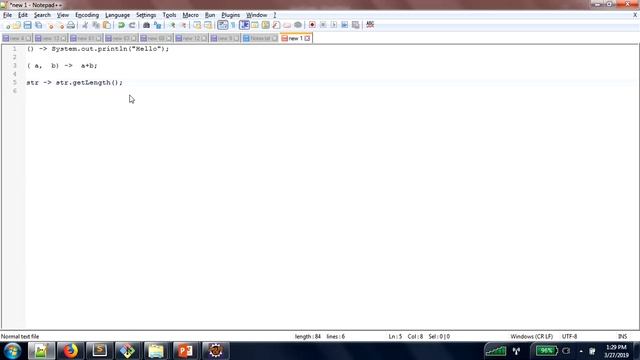Image resolution: width=640 pixels, height=360 pixels.
Task: Open the file explorer taskbar icon
Action: 156,351
